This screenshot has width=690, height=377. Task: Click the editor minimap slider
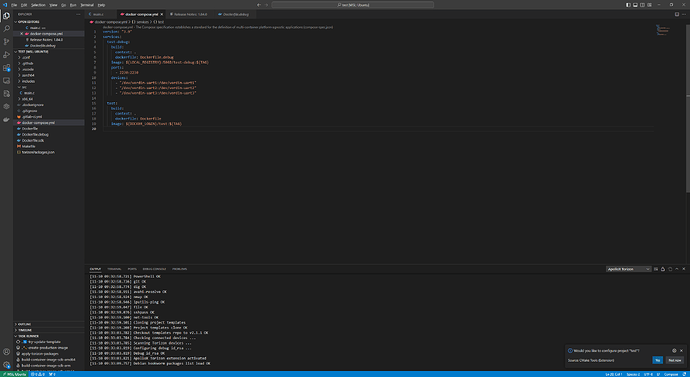click(x=669, y=30)
